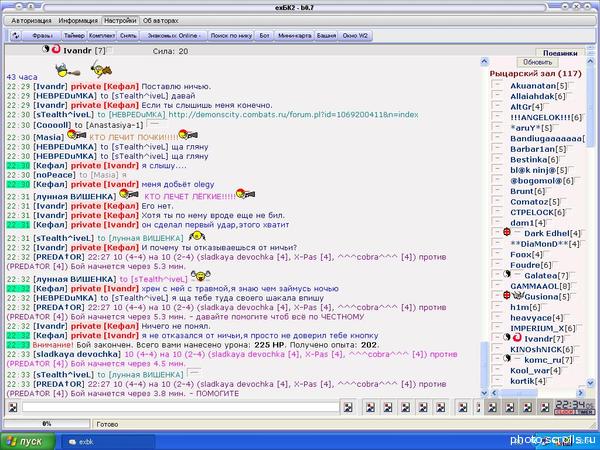Click the private-message icon beside heavyace
Image resolution: width=600 pixels, height=450 pixels.
pos(497,317)
